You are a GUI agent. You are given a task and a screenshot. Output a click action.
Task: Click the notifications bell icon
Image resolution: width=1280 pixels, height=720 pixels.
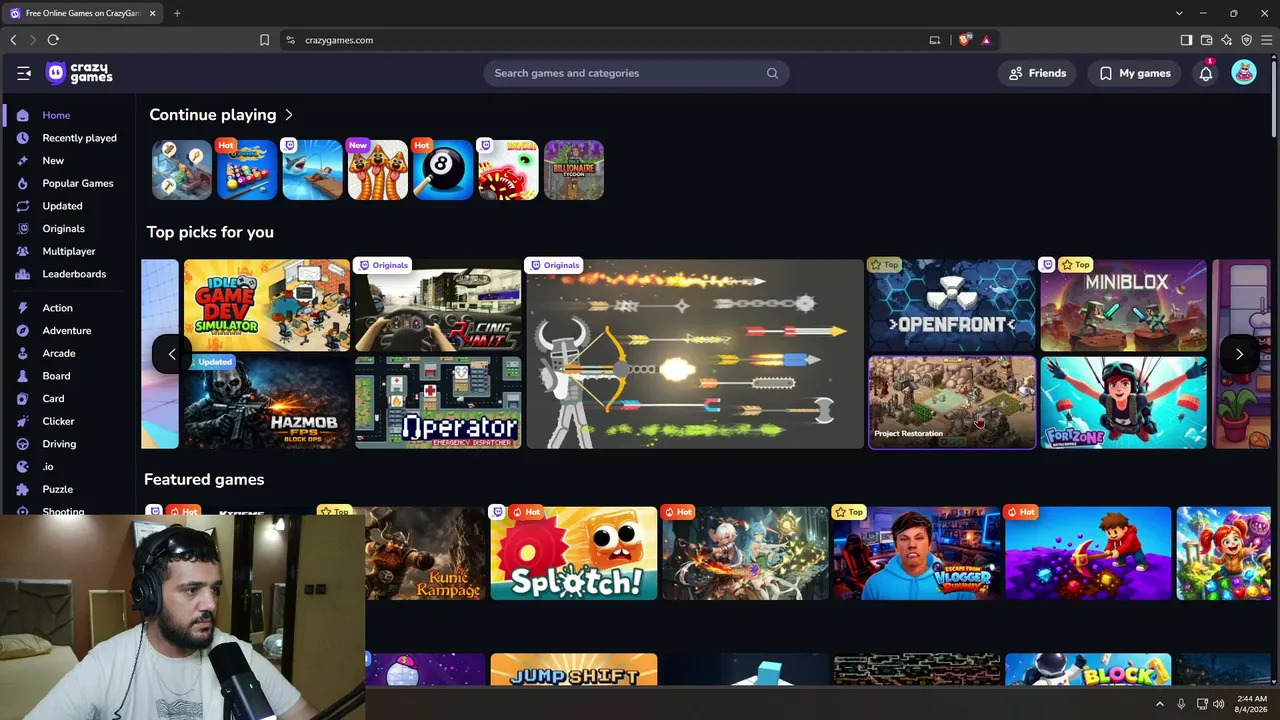pos(1206,73)
